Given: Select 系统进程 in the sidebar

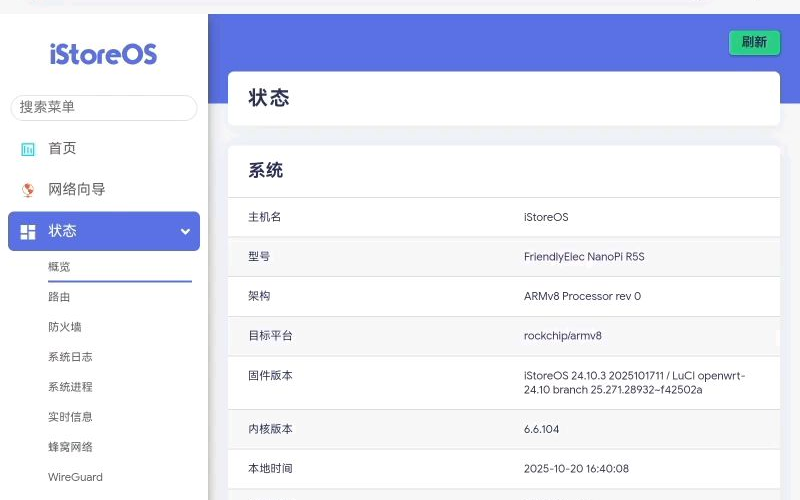Looking at the screenshot, I should click(70, 387).
